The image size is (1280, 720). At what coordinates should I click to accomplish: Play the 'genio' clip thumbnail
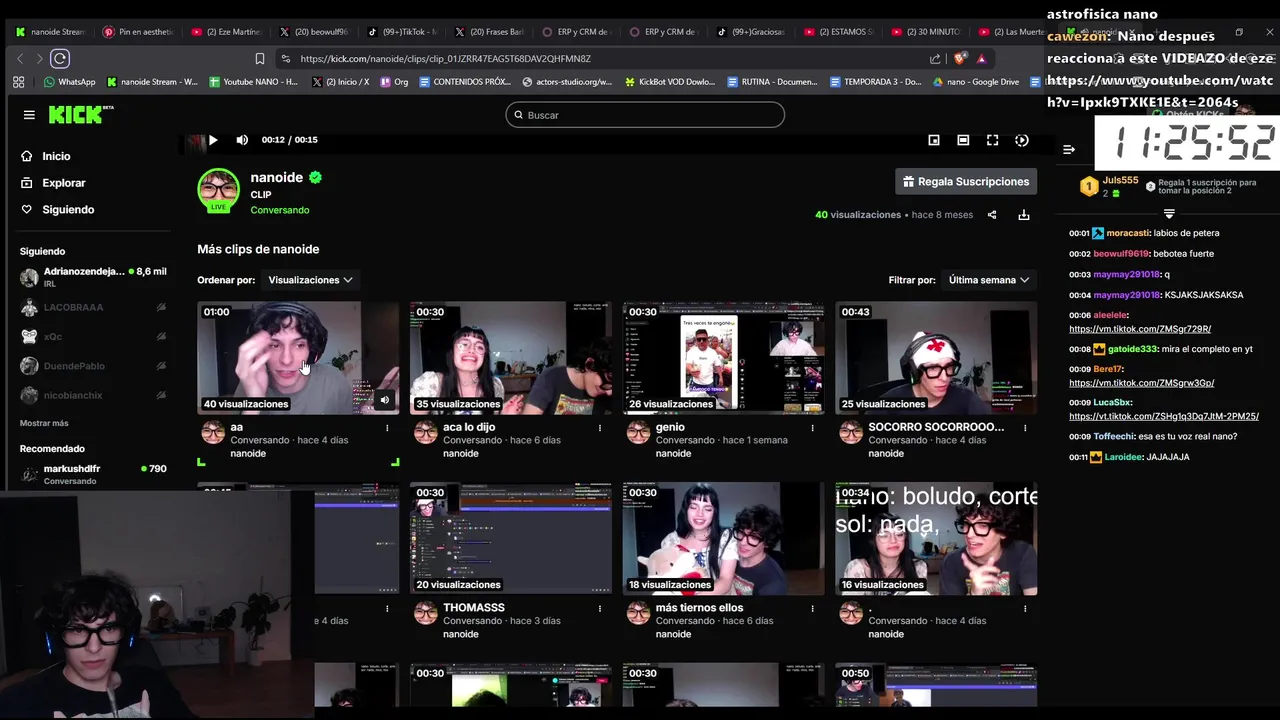(724, 358)
